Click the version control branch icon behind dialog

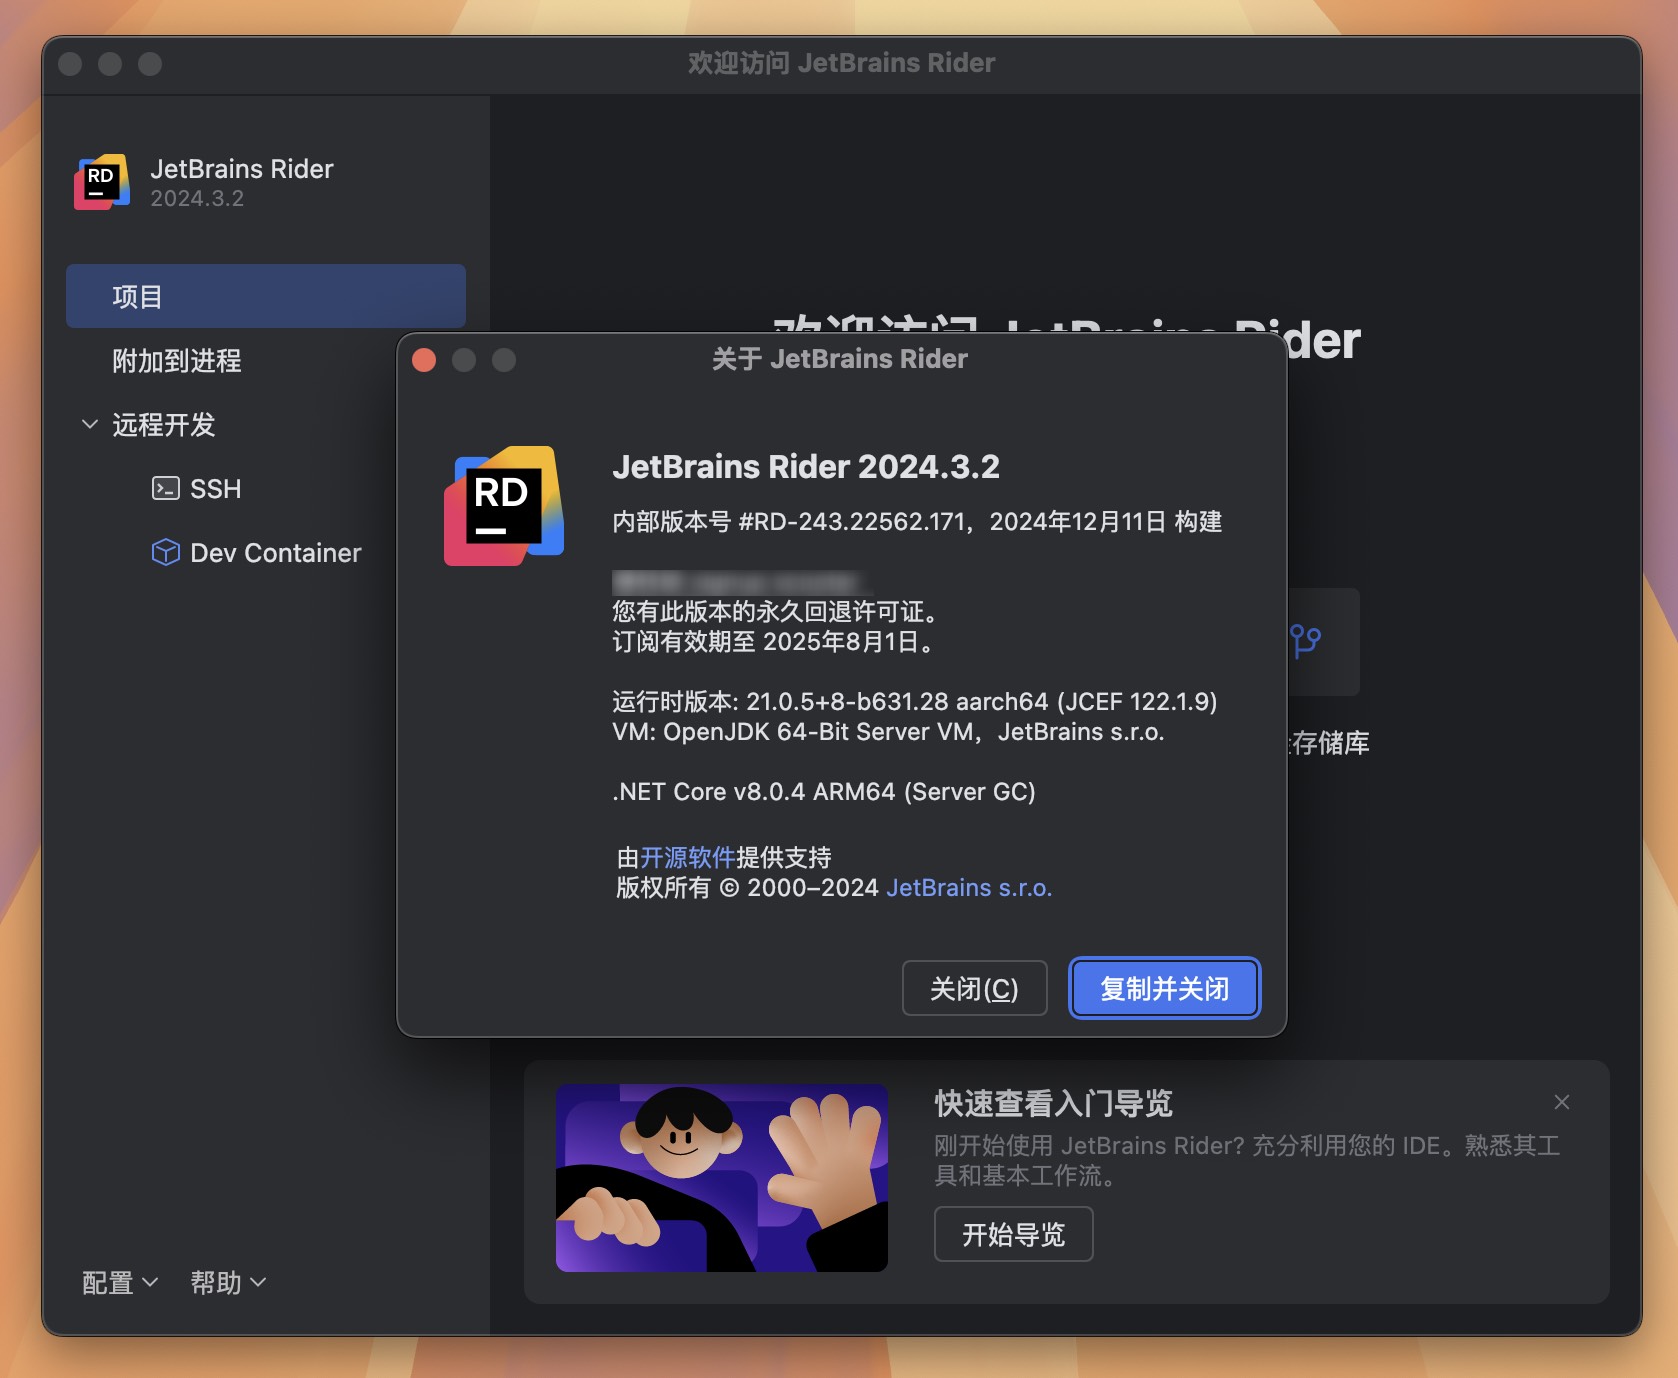1306,641
